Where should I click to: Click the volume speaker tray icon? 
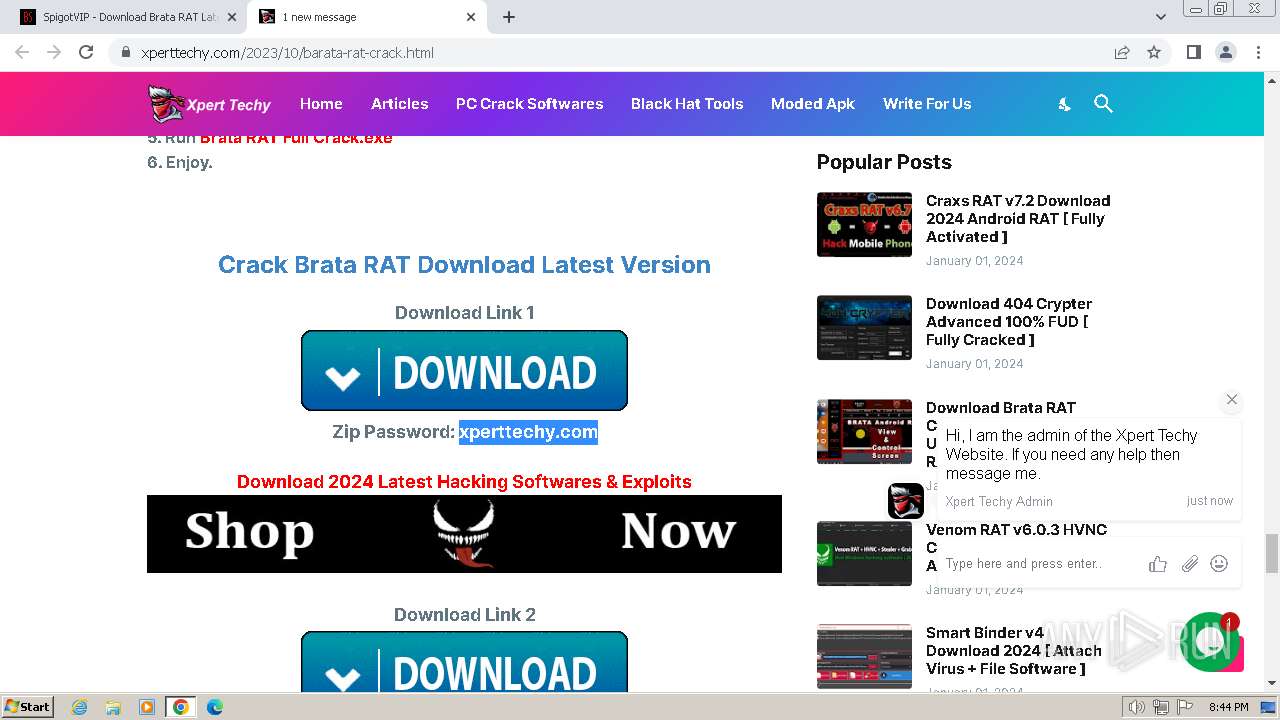1137,707
